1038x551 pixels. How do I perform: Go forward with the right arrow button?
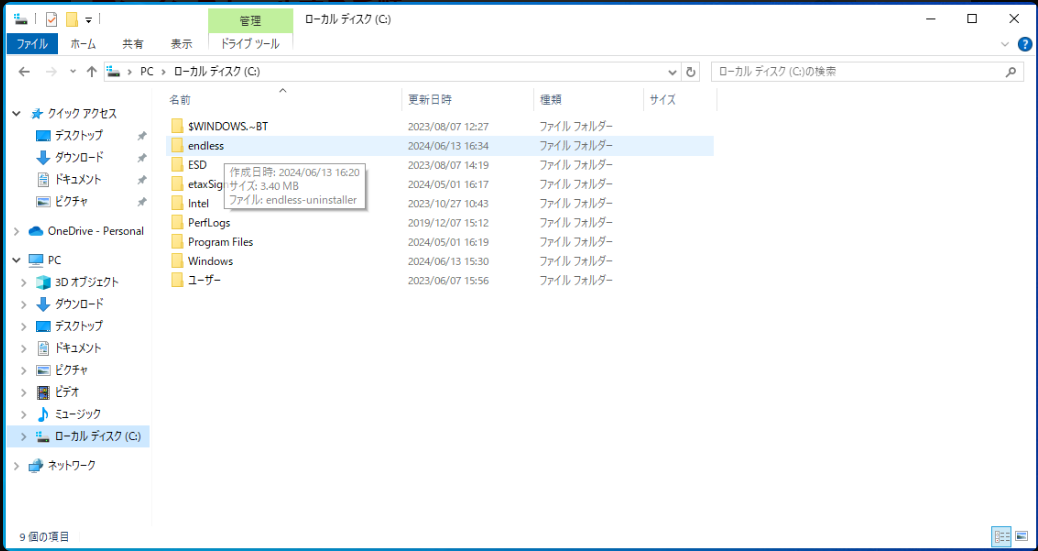(x=51, y=72)
